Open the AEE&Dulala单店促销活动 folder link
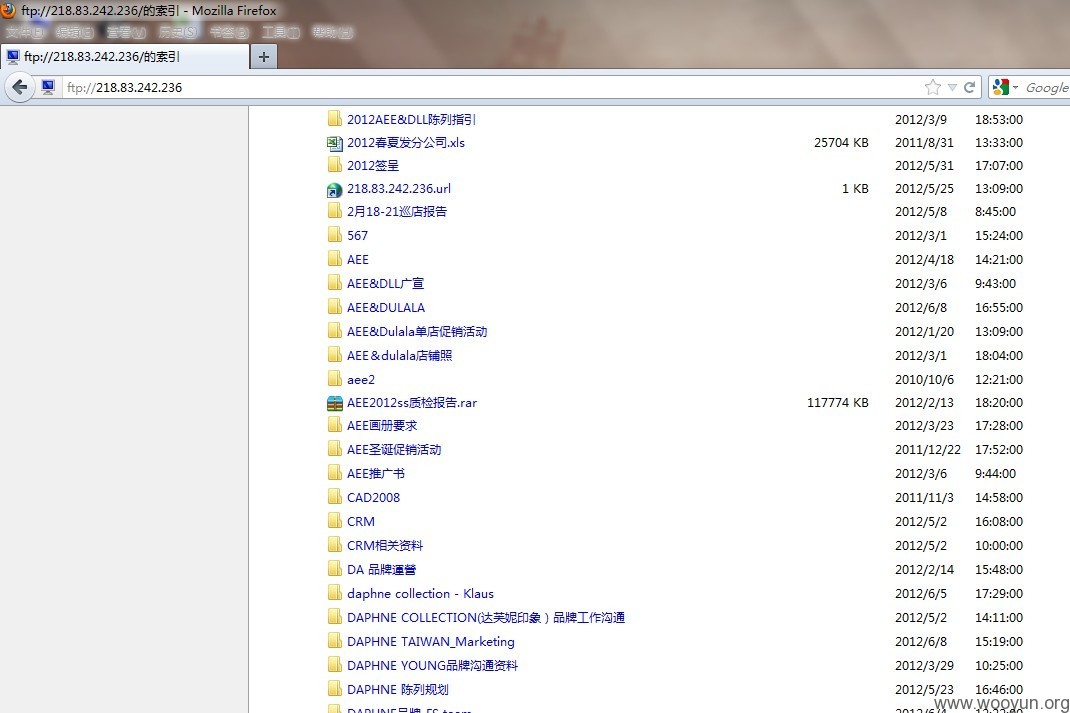This screenshot has height=713, width=1070. click(x=417, y=332)
